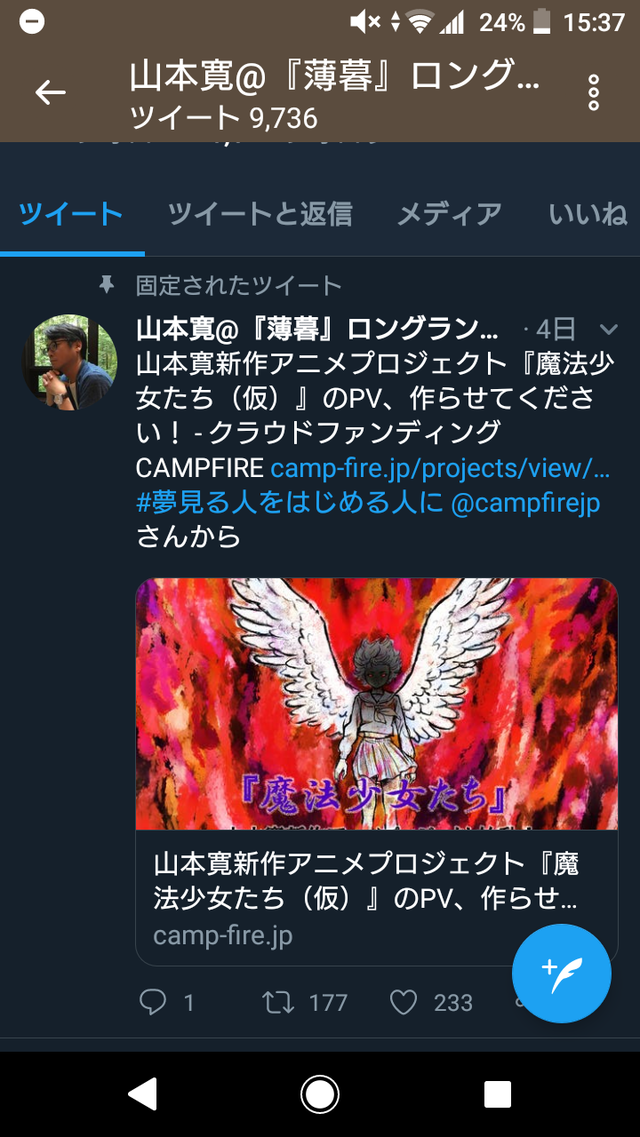This screenshot has width=640, height=1137.
Task: Tap the compose tweet floating button
Action: click(562, 974)
